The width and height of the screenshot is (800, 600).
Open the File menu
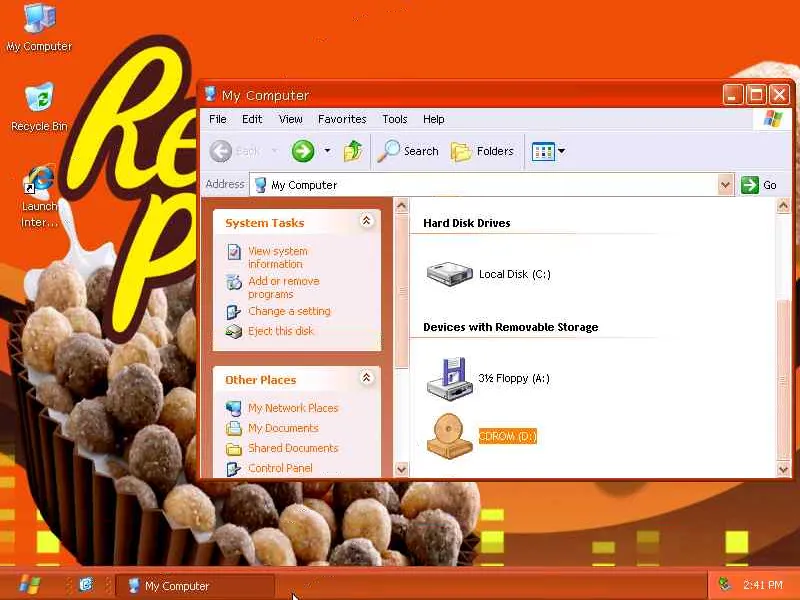point(218,119)
